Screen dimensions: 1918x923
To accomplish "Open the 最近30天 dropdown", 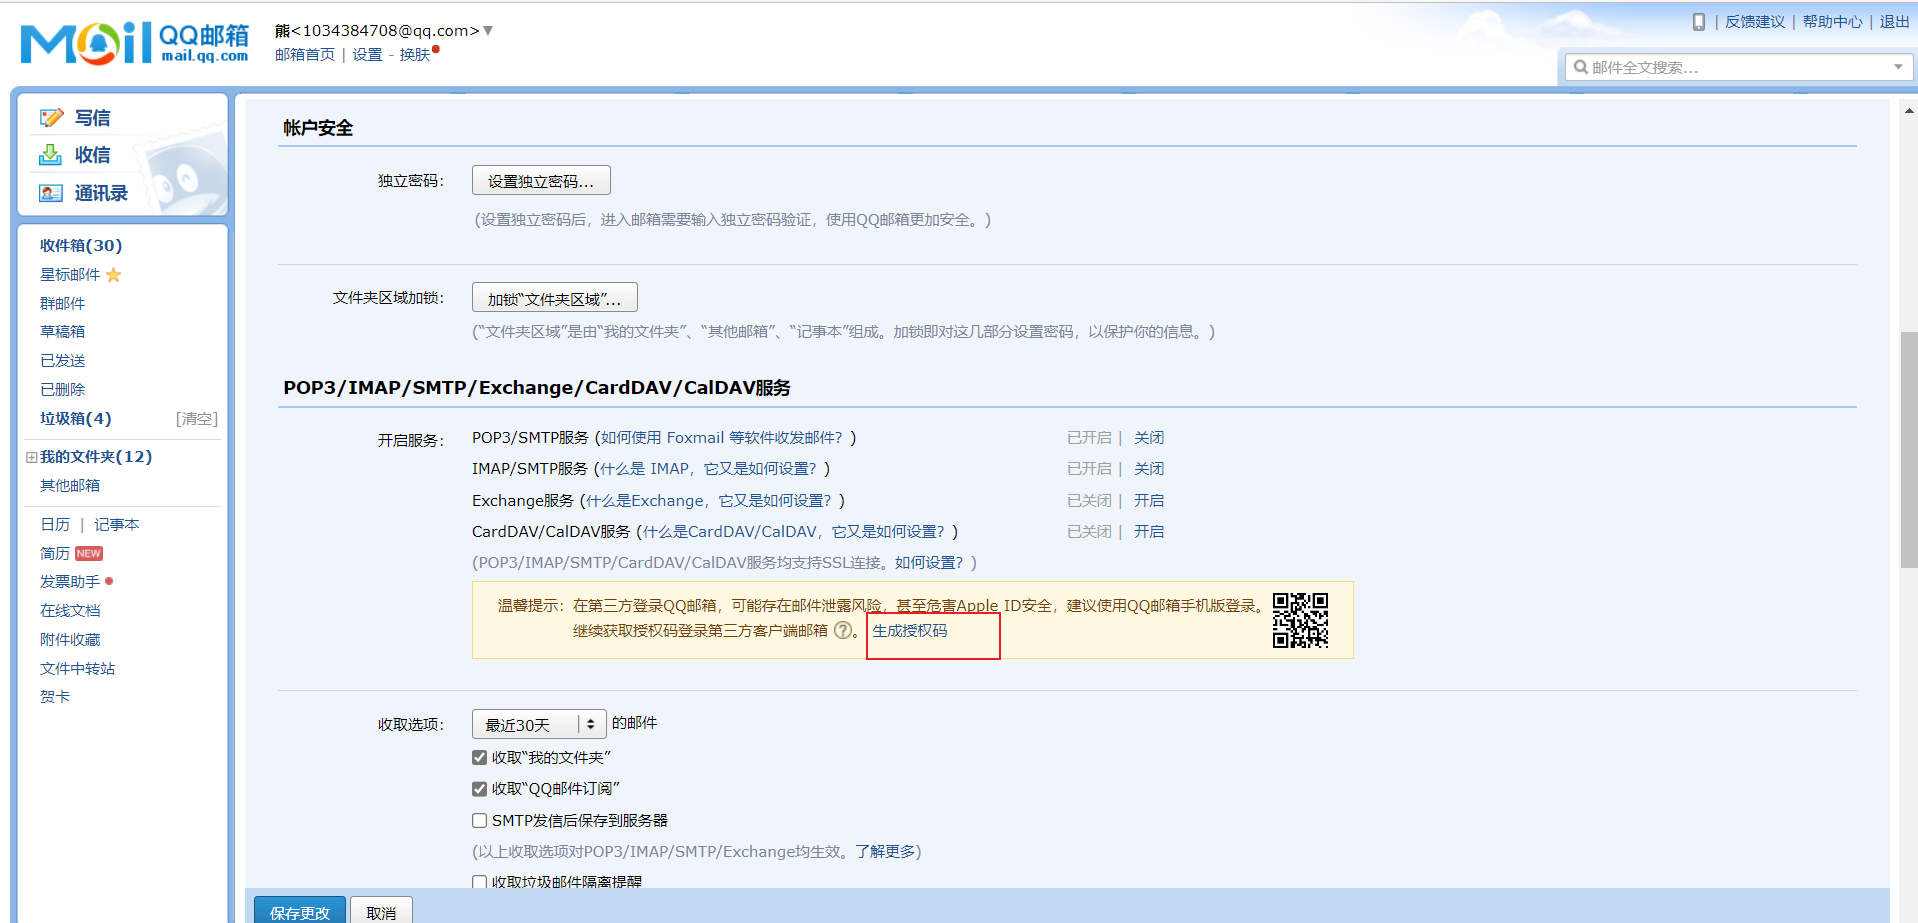I will pos(539,724).
